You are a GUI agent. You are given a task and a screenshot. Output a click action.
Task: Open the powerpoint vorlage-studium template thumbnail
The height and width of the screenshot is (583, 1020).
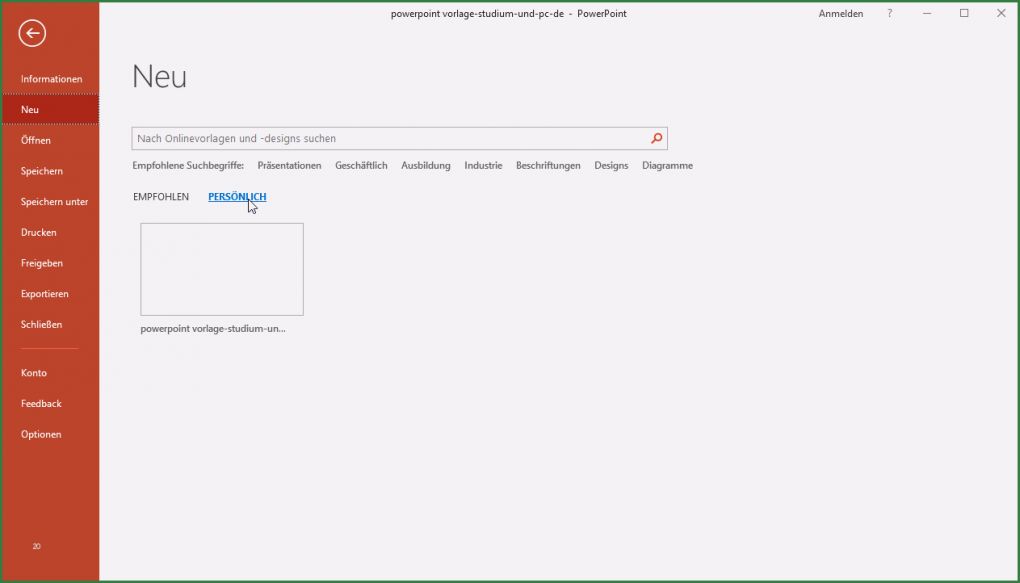(x=221, y=268)
